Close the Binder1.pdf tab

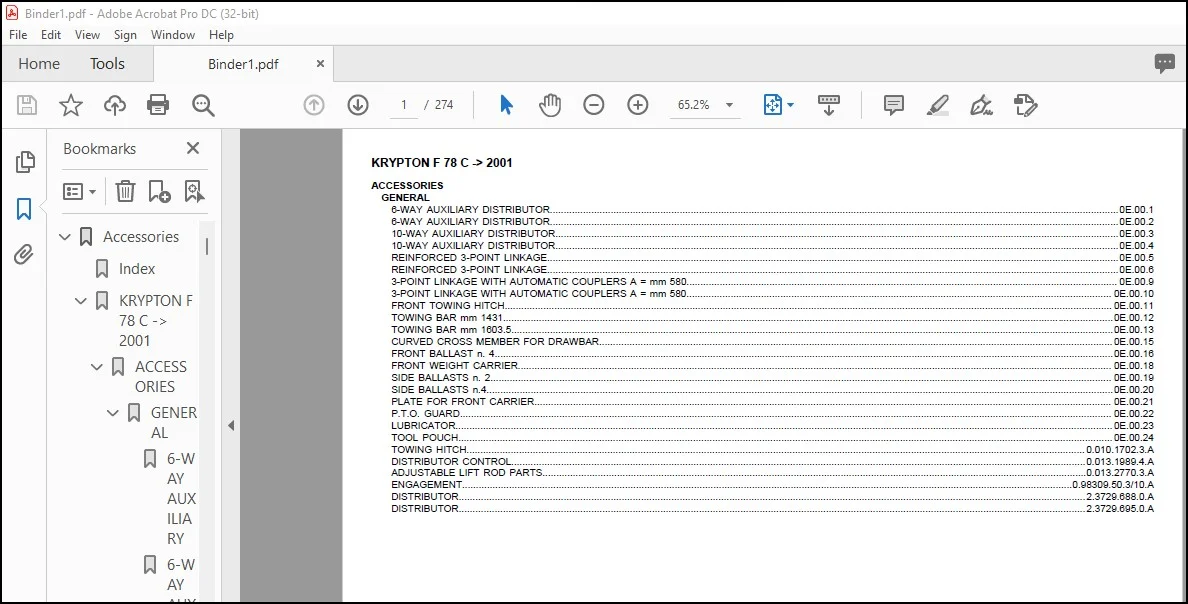click(x=320, y=64)
